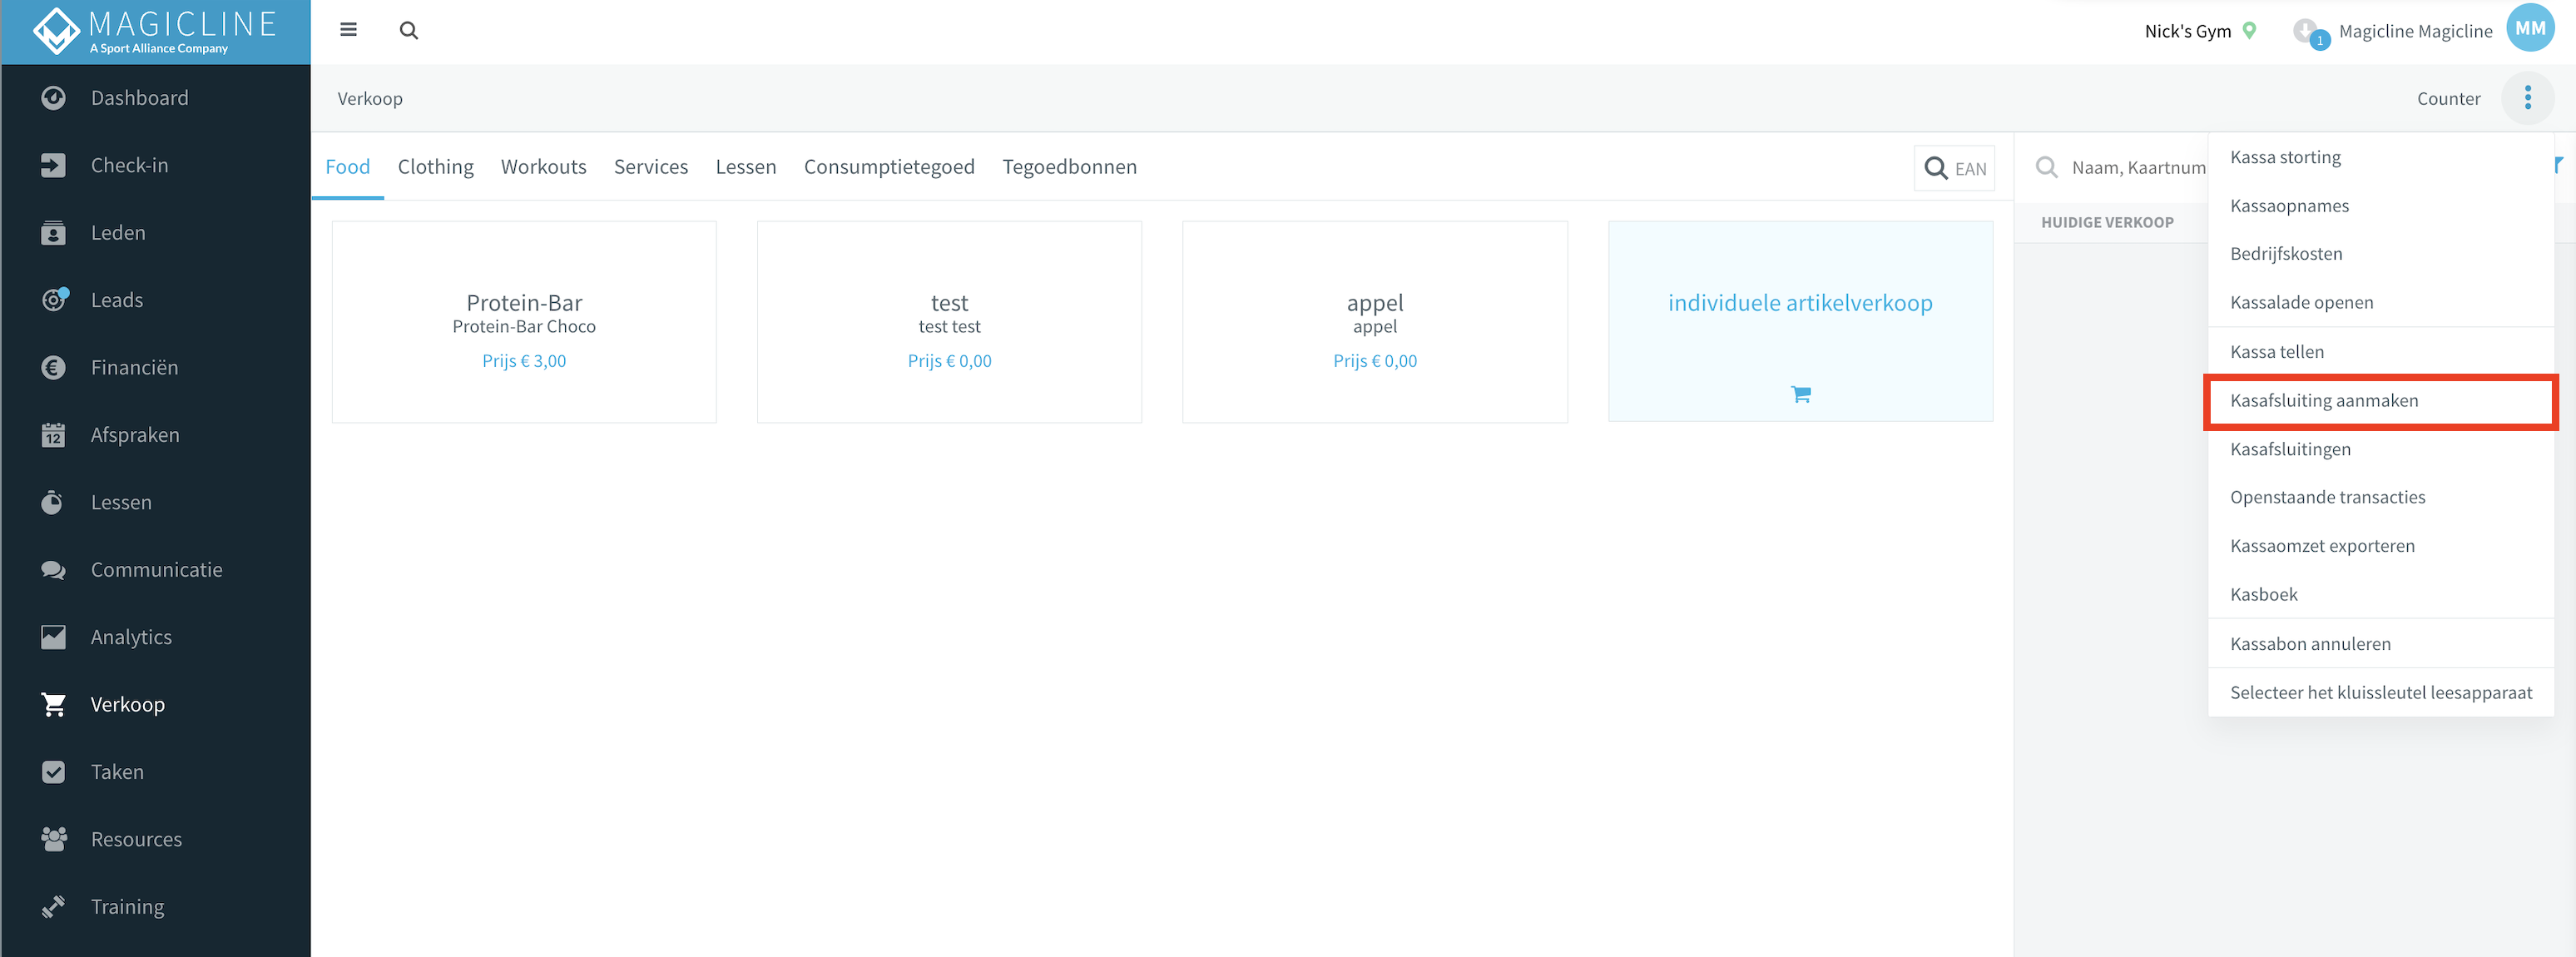Select Kassaomzet exporteren menu entry
Viewport: 2576px width, 957px height.
pyautogui.click(x=2380, y=546)
